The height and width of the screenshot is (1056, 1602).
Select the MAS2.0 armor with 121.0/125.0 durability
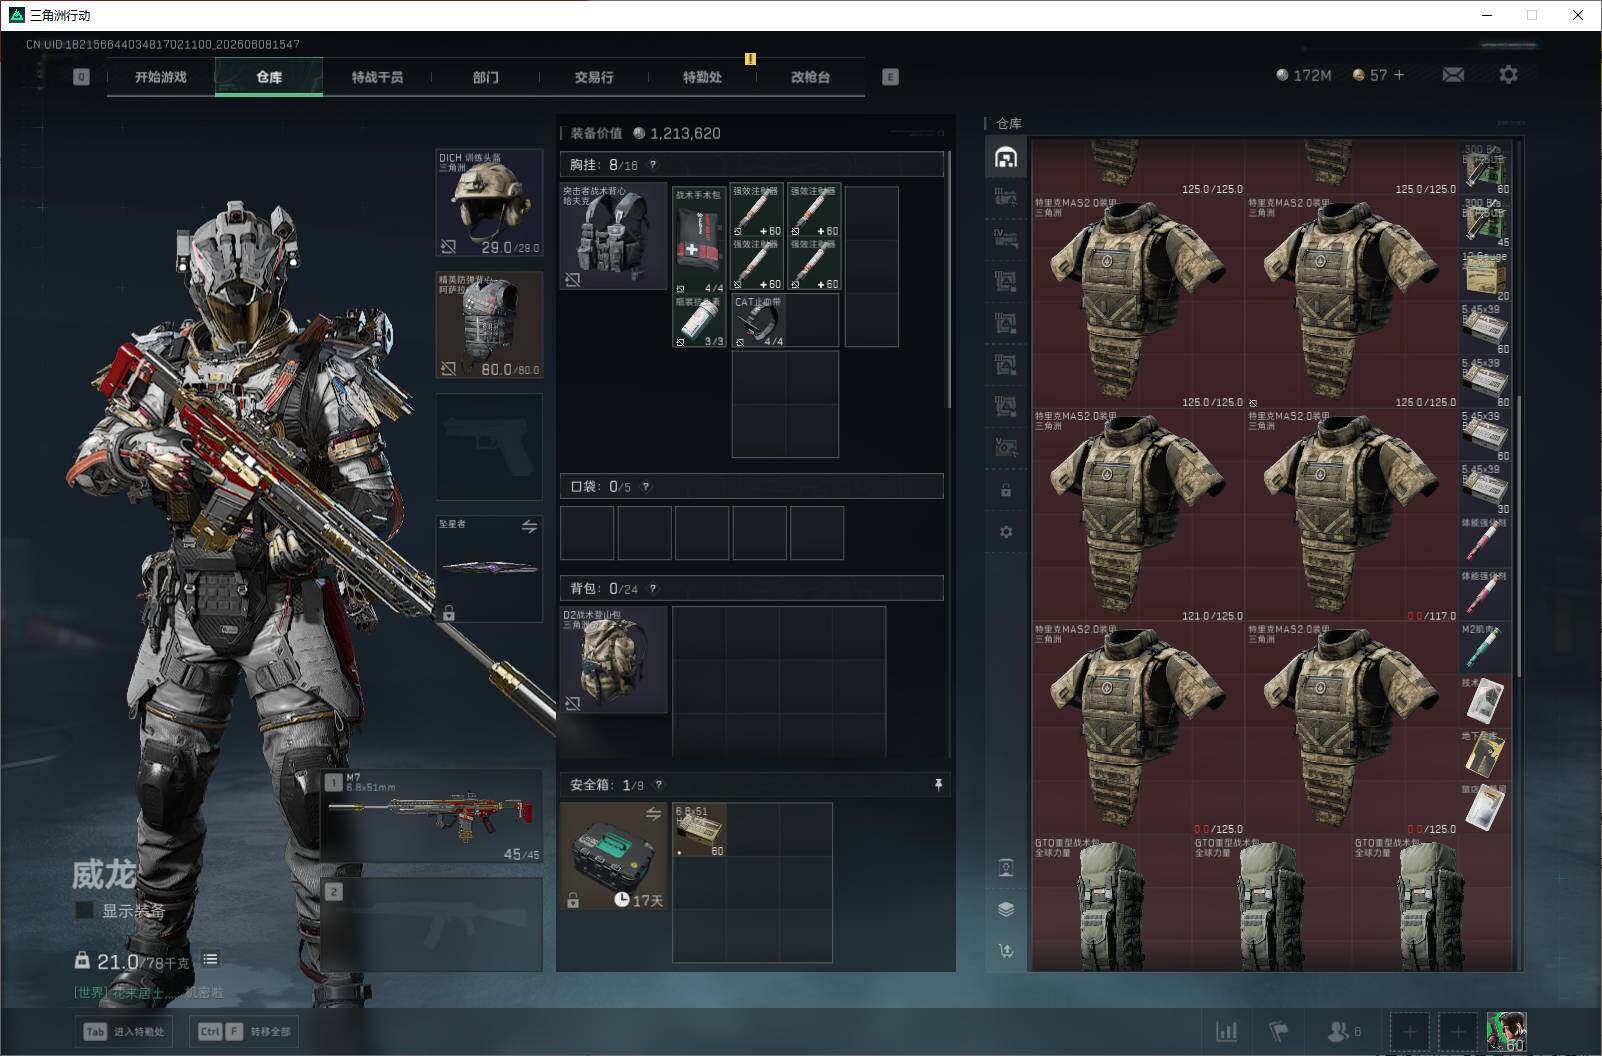pos(1139,516)
